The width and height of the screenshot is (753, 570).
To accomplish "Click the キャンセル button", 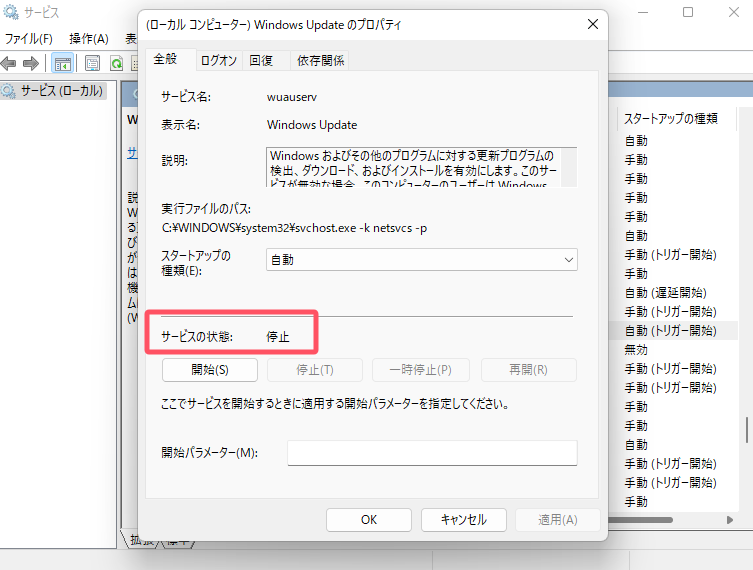I will tap(464, 520).
